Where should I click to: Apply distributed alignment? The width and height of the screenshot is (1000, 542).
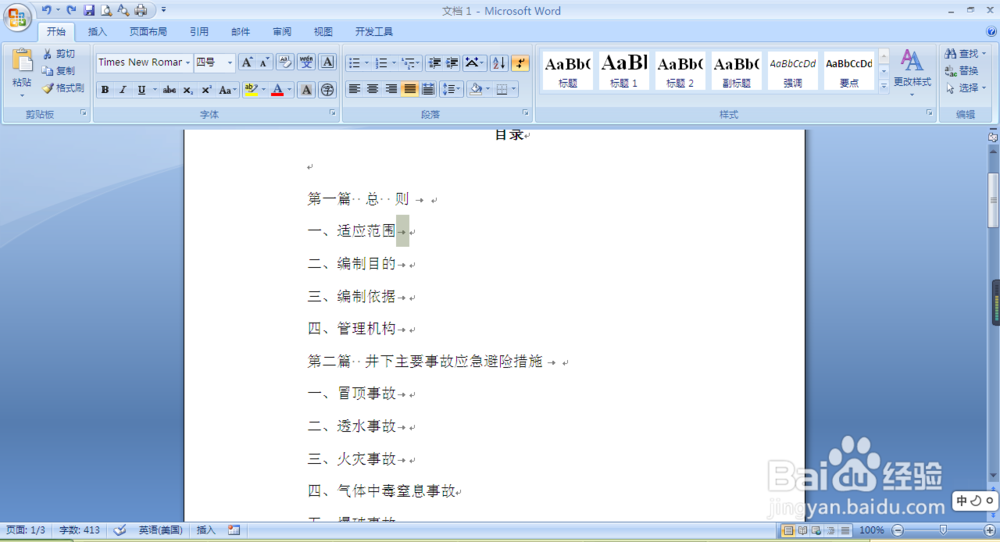coord(428,89)
